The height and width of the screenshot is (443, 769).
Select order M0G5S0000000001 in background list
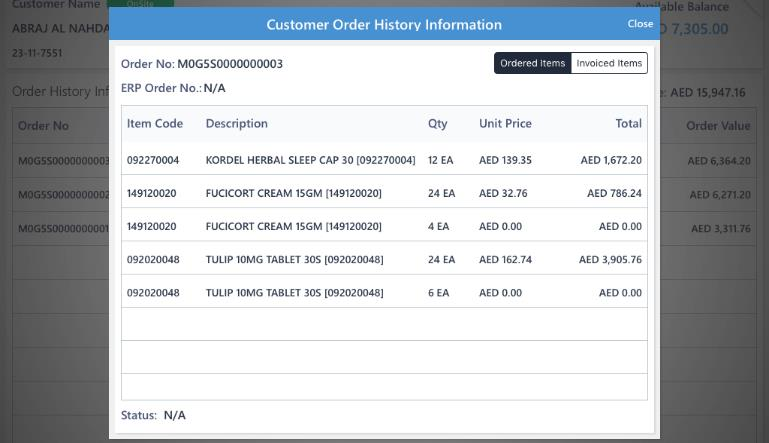point(63,229)
